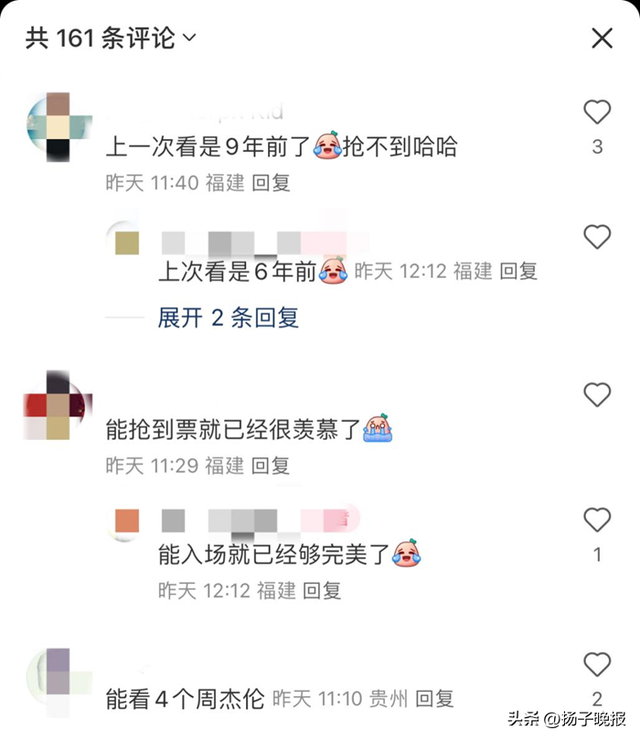The height and width of the screenshot is (741, 640).
Task: Tap the crying emoji after 9年前了
Action: 327,145
